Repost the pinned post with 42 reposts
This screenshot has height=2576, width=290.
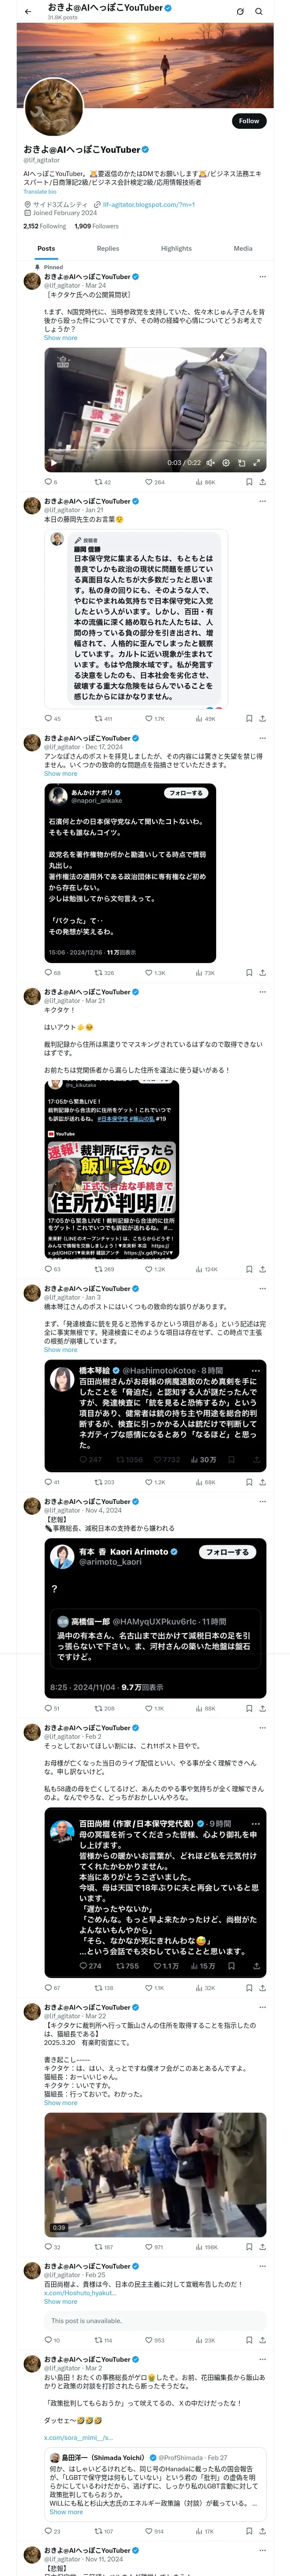[103, 482]
